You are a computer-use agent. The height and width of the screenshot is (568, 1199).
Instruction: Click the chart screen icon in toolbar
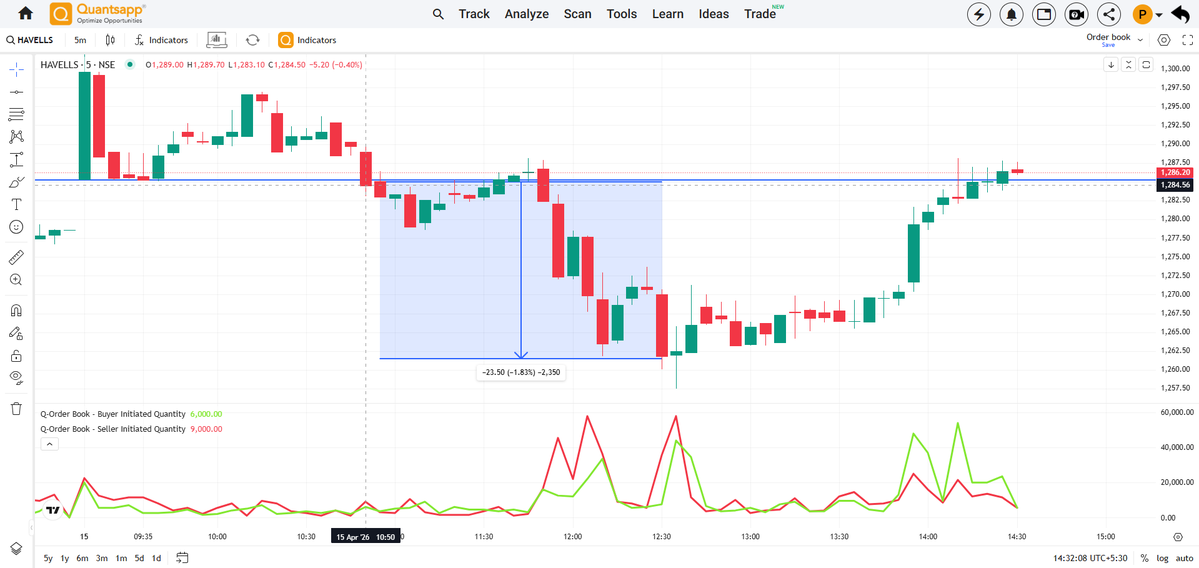coord(216,40)
